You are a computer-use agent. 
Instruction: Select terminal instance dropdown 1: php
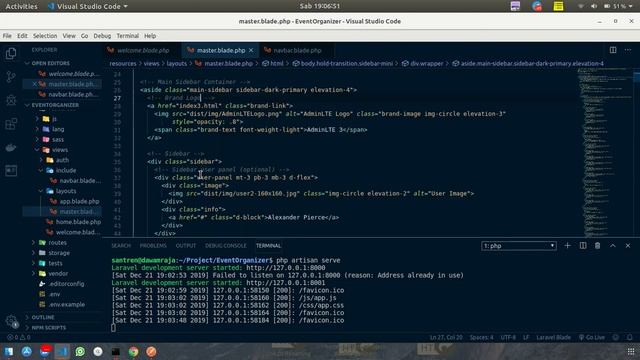pyautogui.click(x=519, y=246)
